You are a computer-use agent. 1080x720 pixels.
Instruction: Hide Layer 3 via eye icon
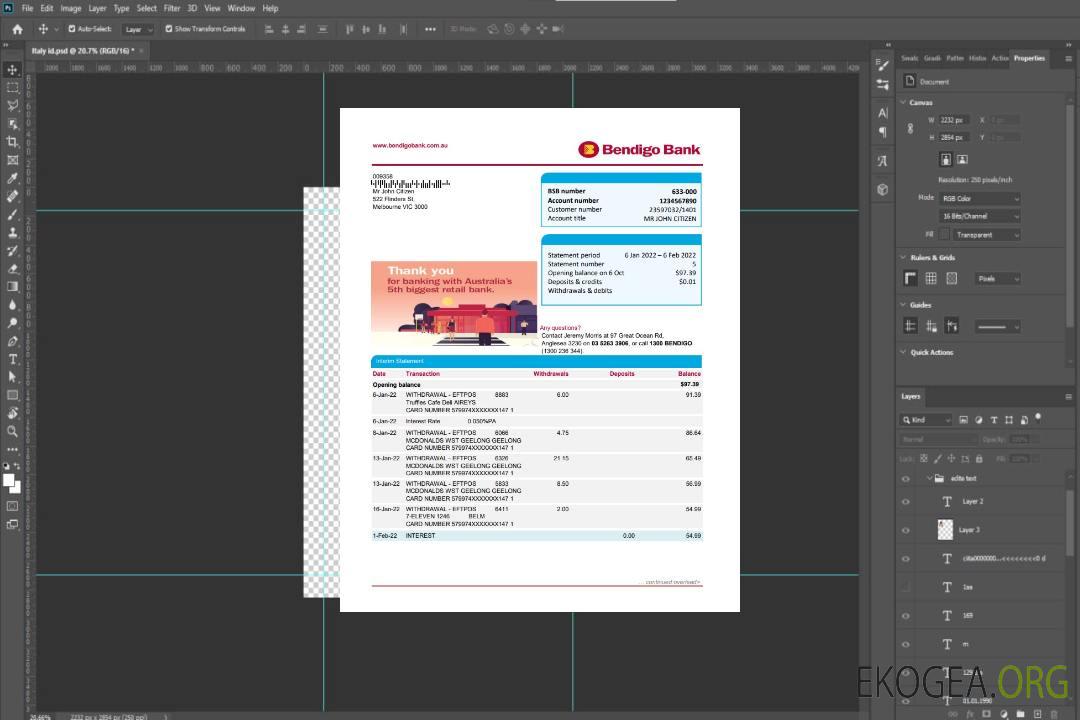906,531
